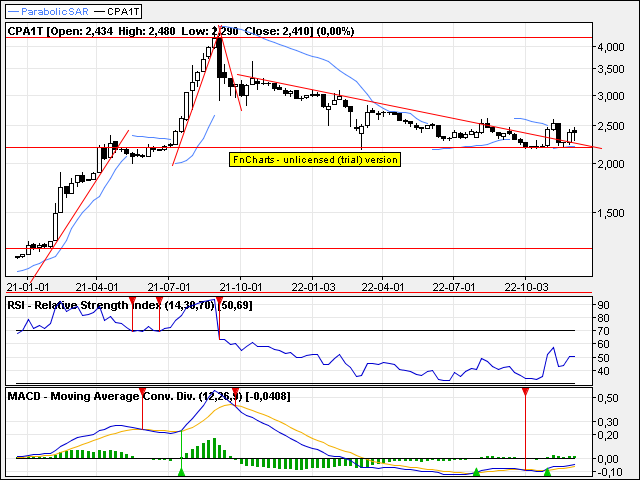This screenshot has width=640, height=480.
Task: Select the CPA1T open/high/low/close title text
Action: tap(181, 31)
